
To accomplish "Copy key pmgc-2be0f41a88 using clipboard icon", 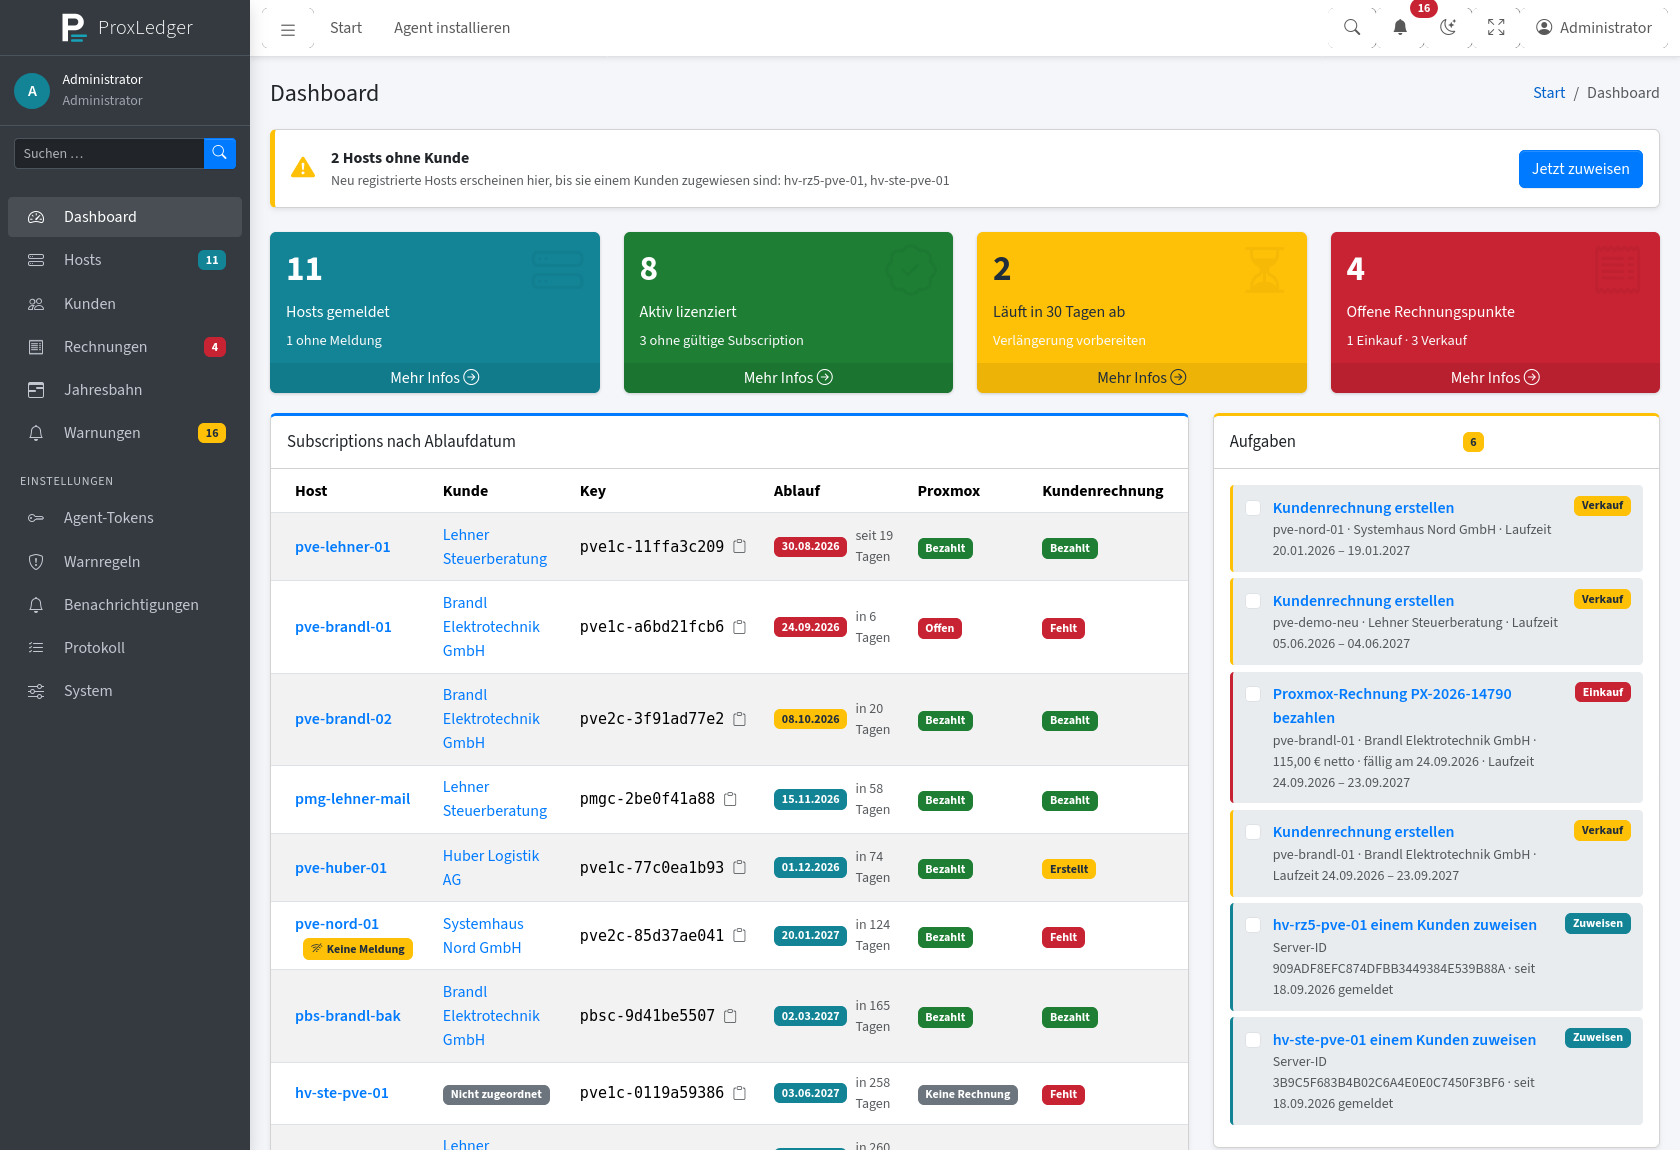I will tap(731, 799).
